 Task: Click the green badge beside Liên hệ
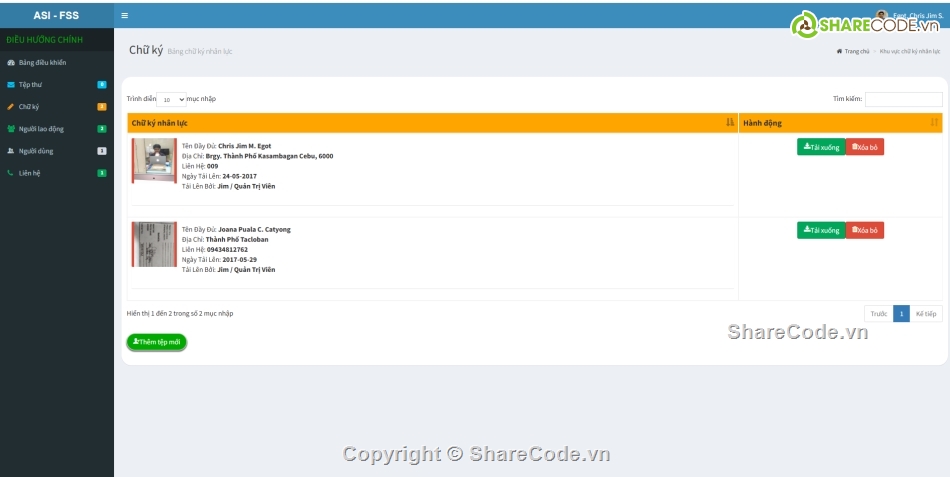pyautogui.click(x=102, y=173)
